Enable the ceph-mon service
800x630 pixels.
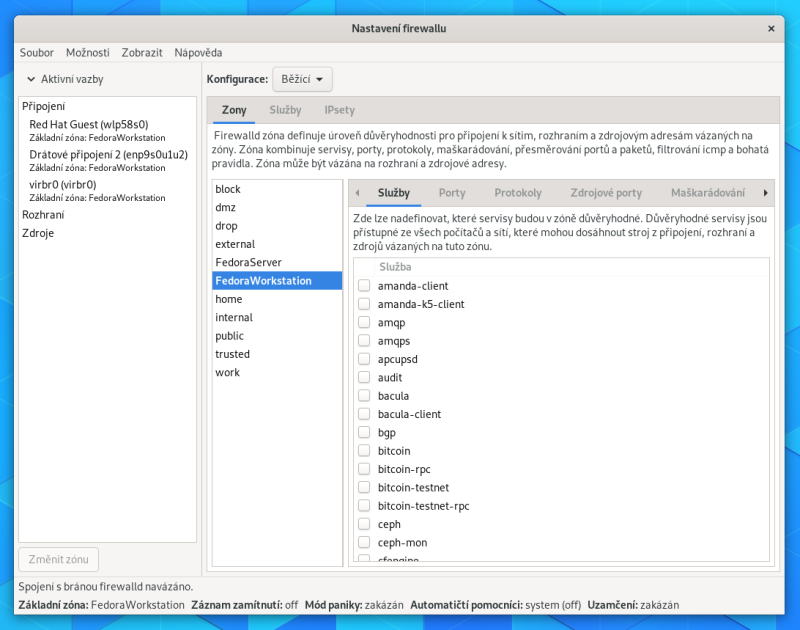366,541
